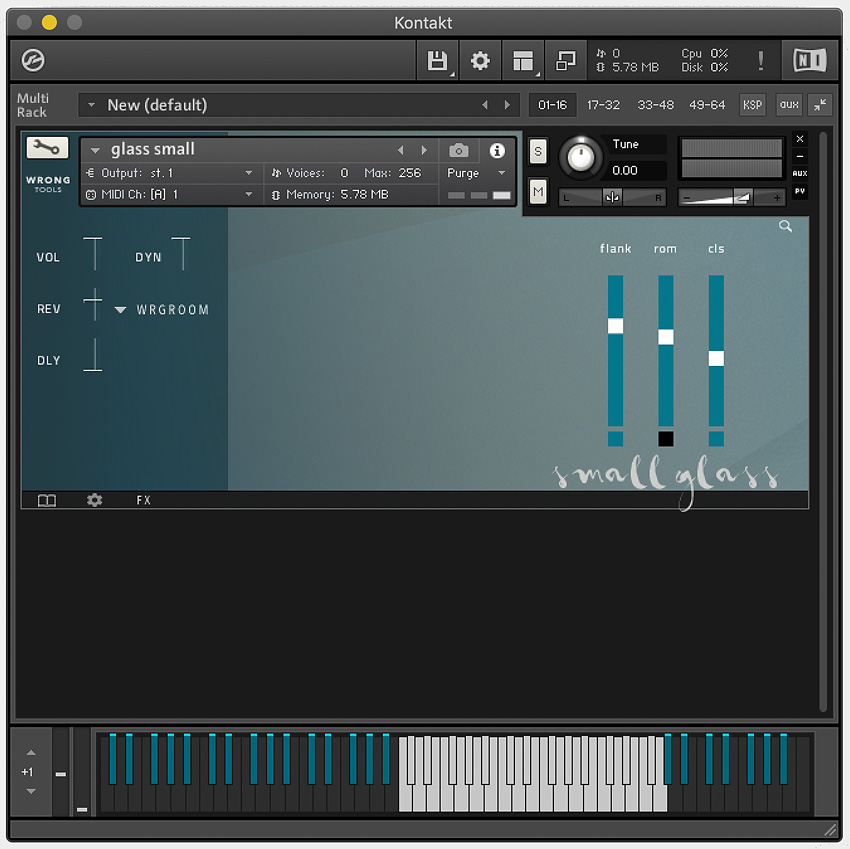Viewport: 850px width, 849px height.
Task: Open the Output st. 1 dropdown
Action: (170, 172)
